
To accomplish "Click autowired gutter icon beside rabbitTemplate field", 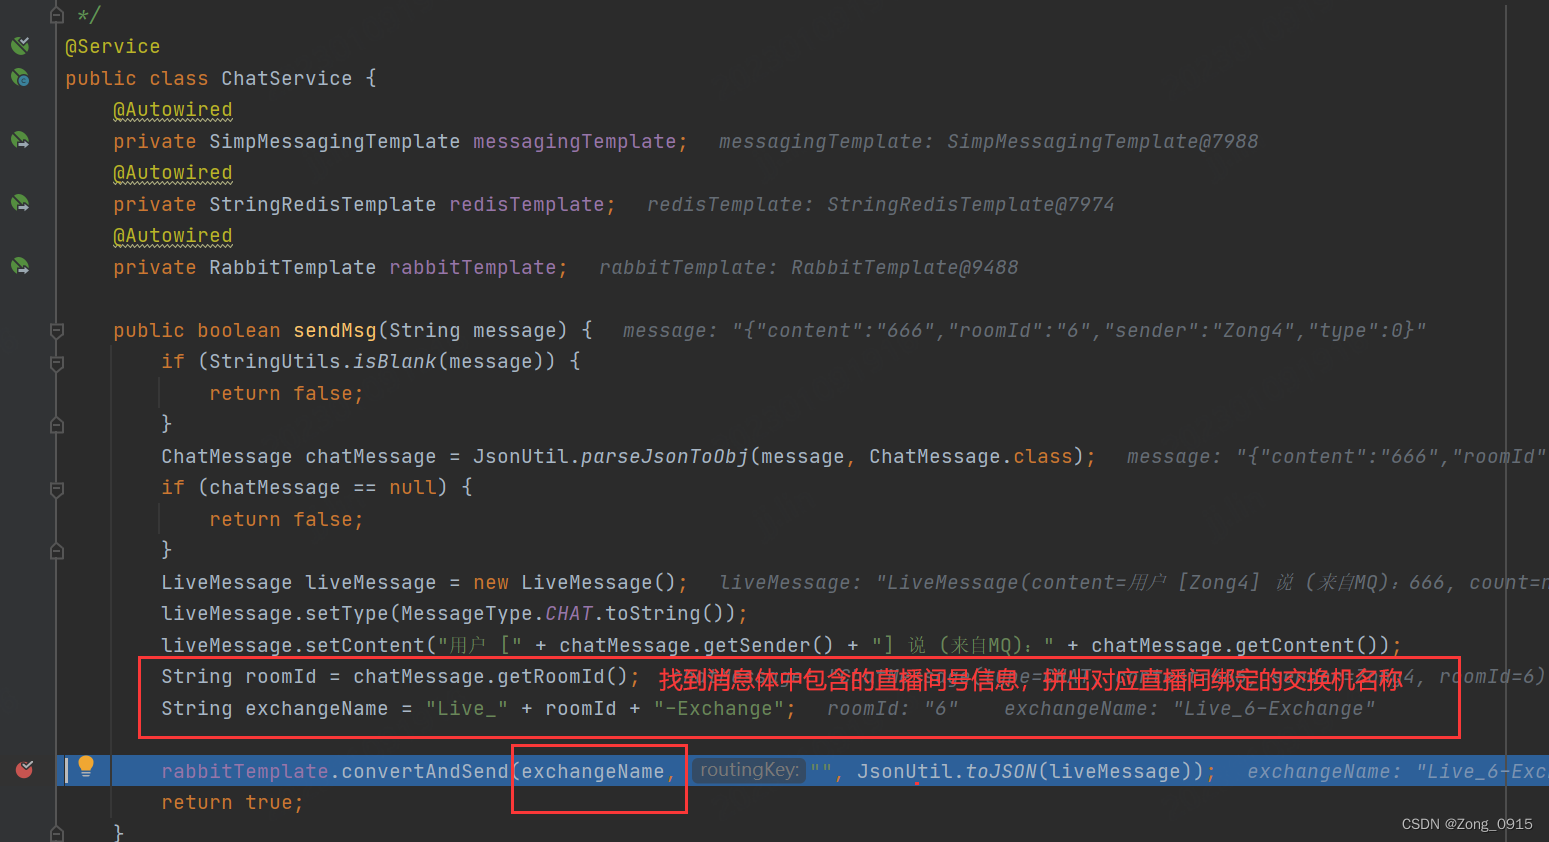I will 20,266.
